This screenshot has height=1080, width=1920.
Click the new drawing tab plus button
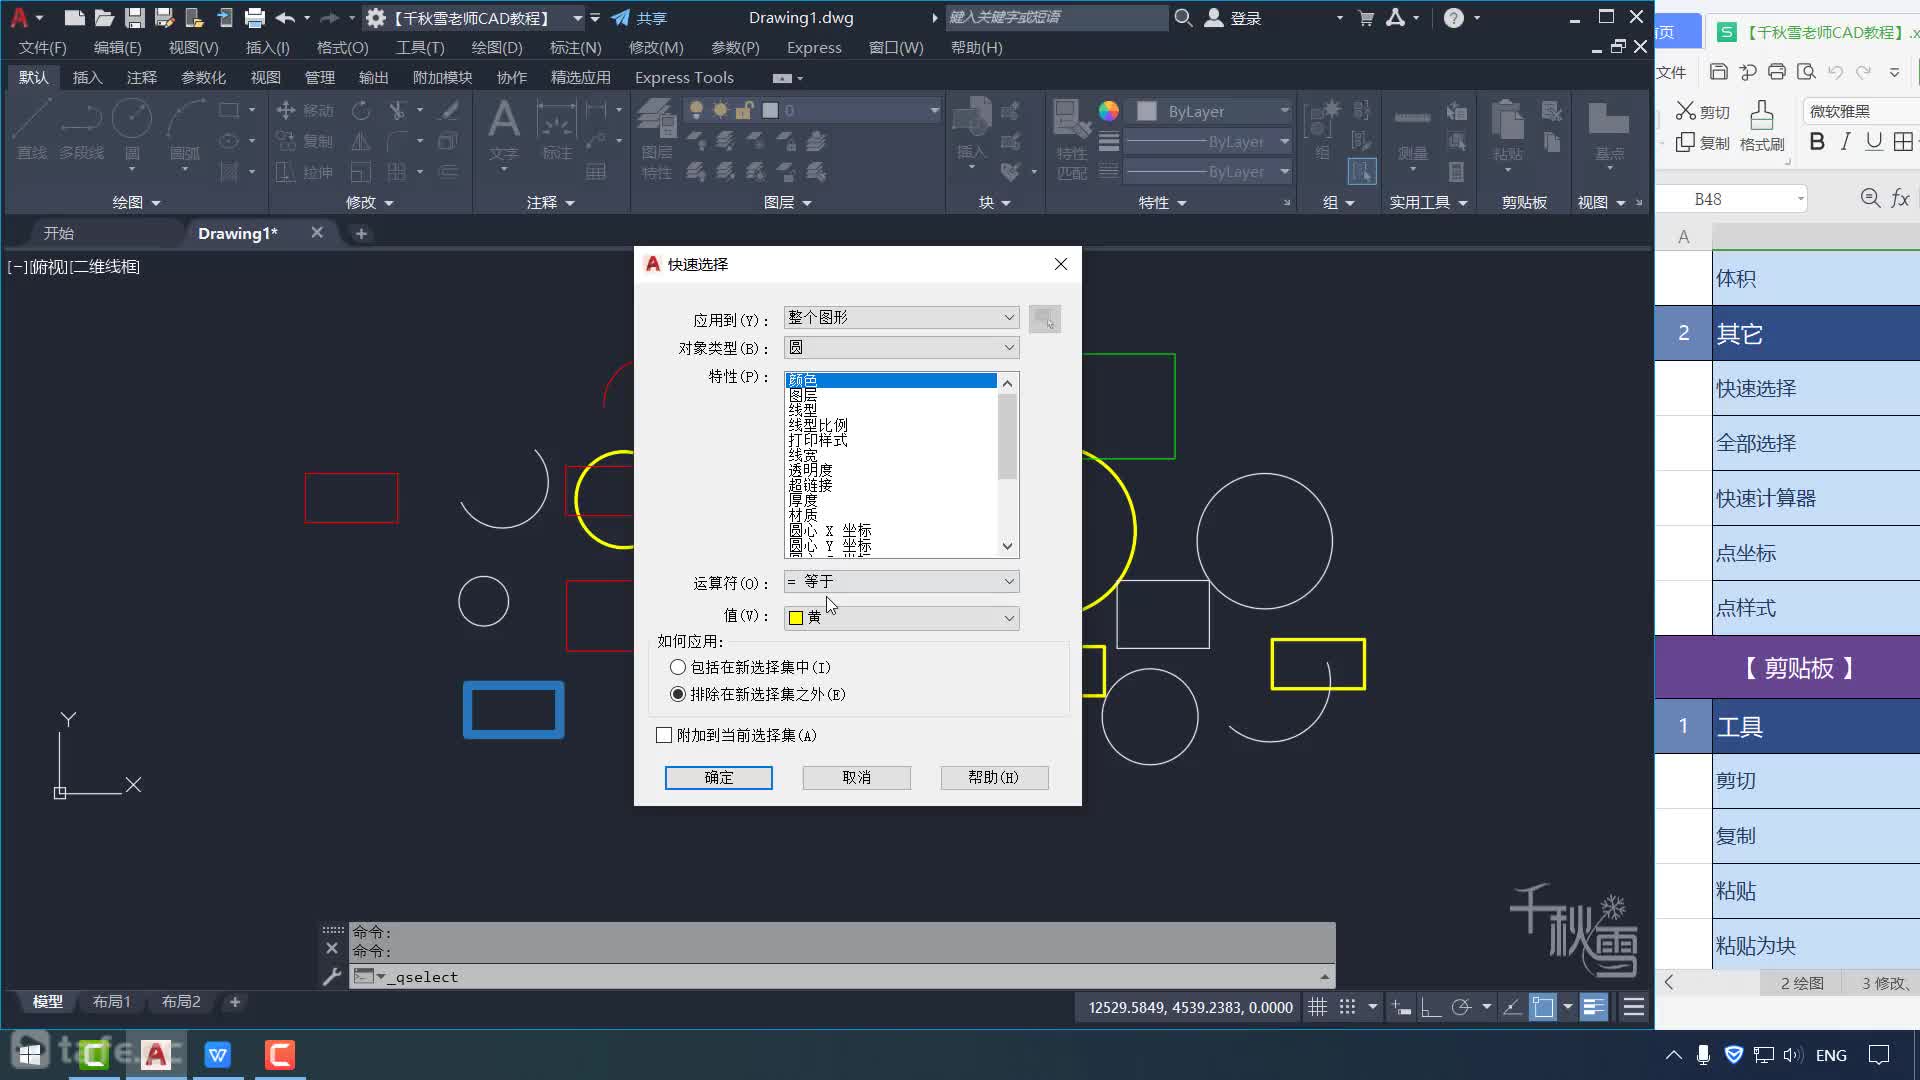[361, 233]
